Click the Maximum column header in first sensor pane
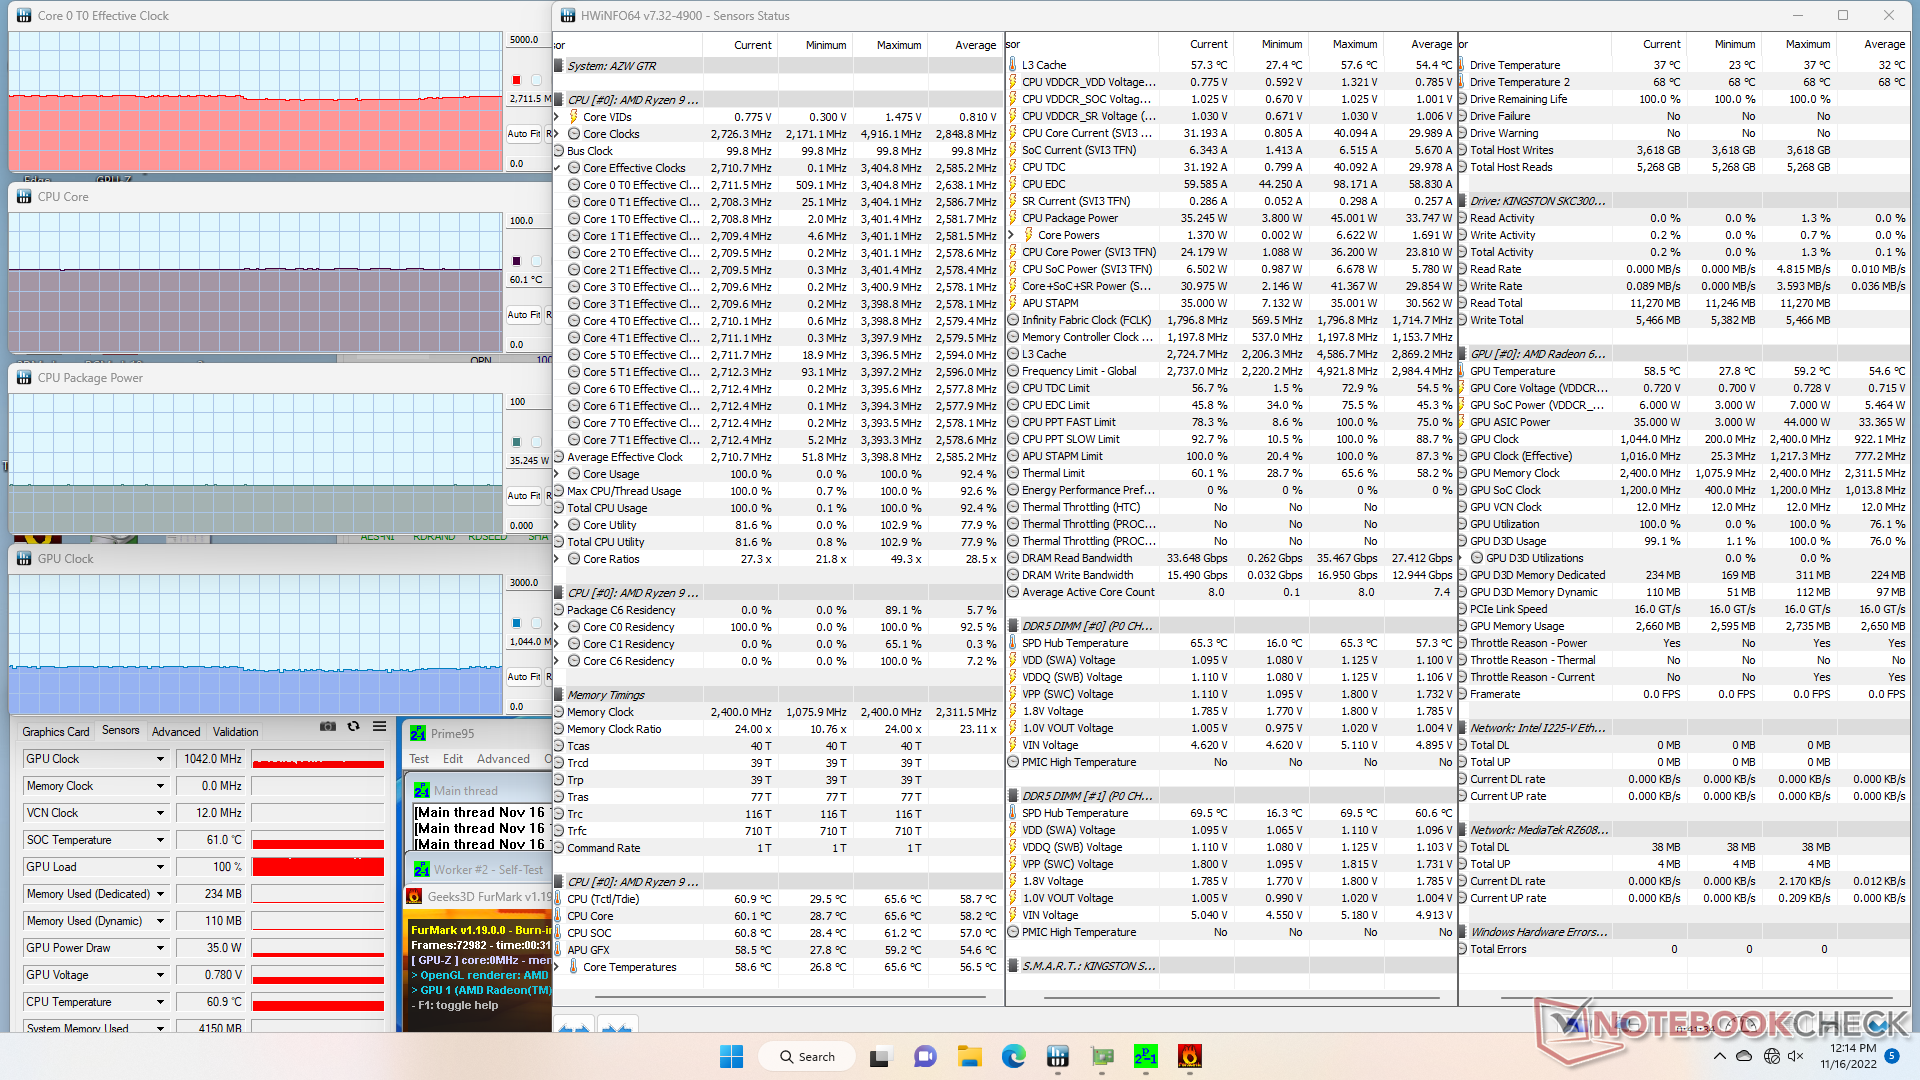Viewport: 1920px width, 1080px height. [x=889, y=45]
